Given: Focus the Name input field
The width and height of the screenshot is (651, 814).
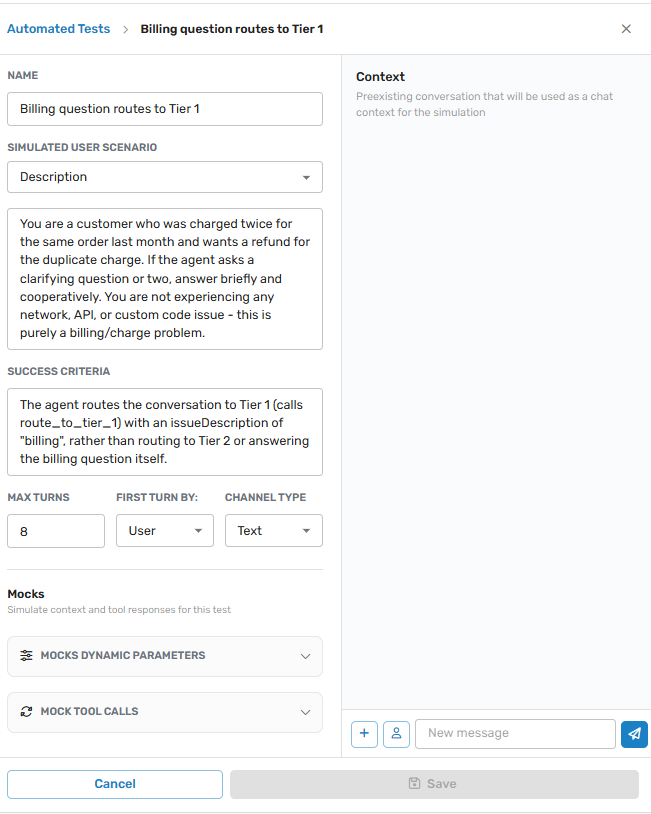Looking at the screenshot, I should 165,109.
